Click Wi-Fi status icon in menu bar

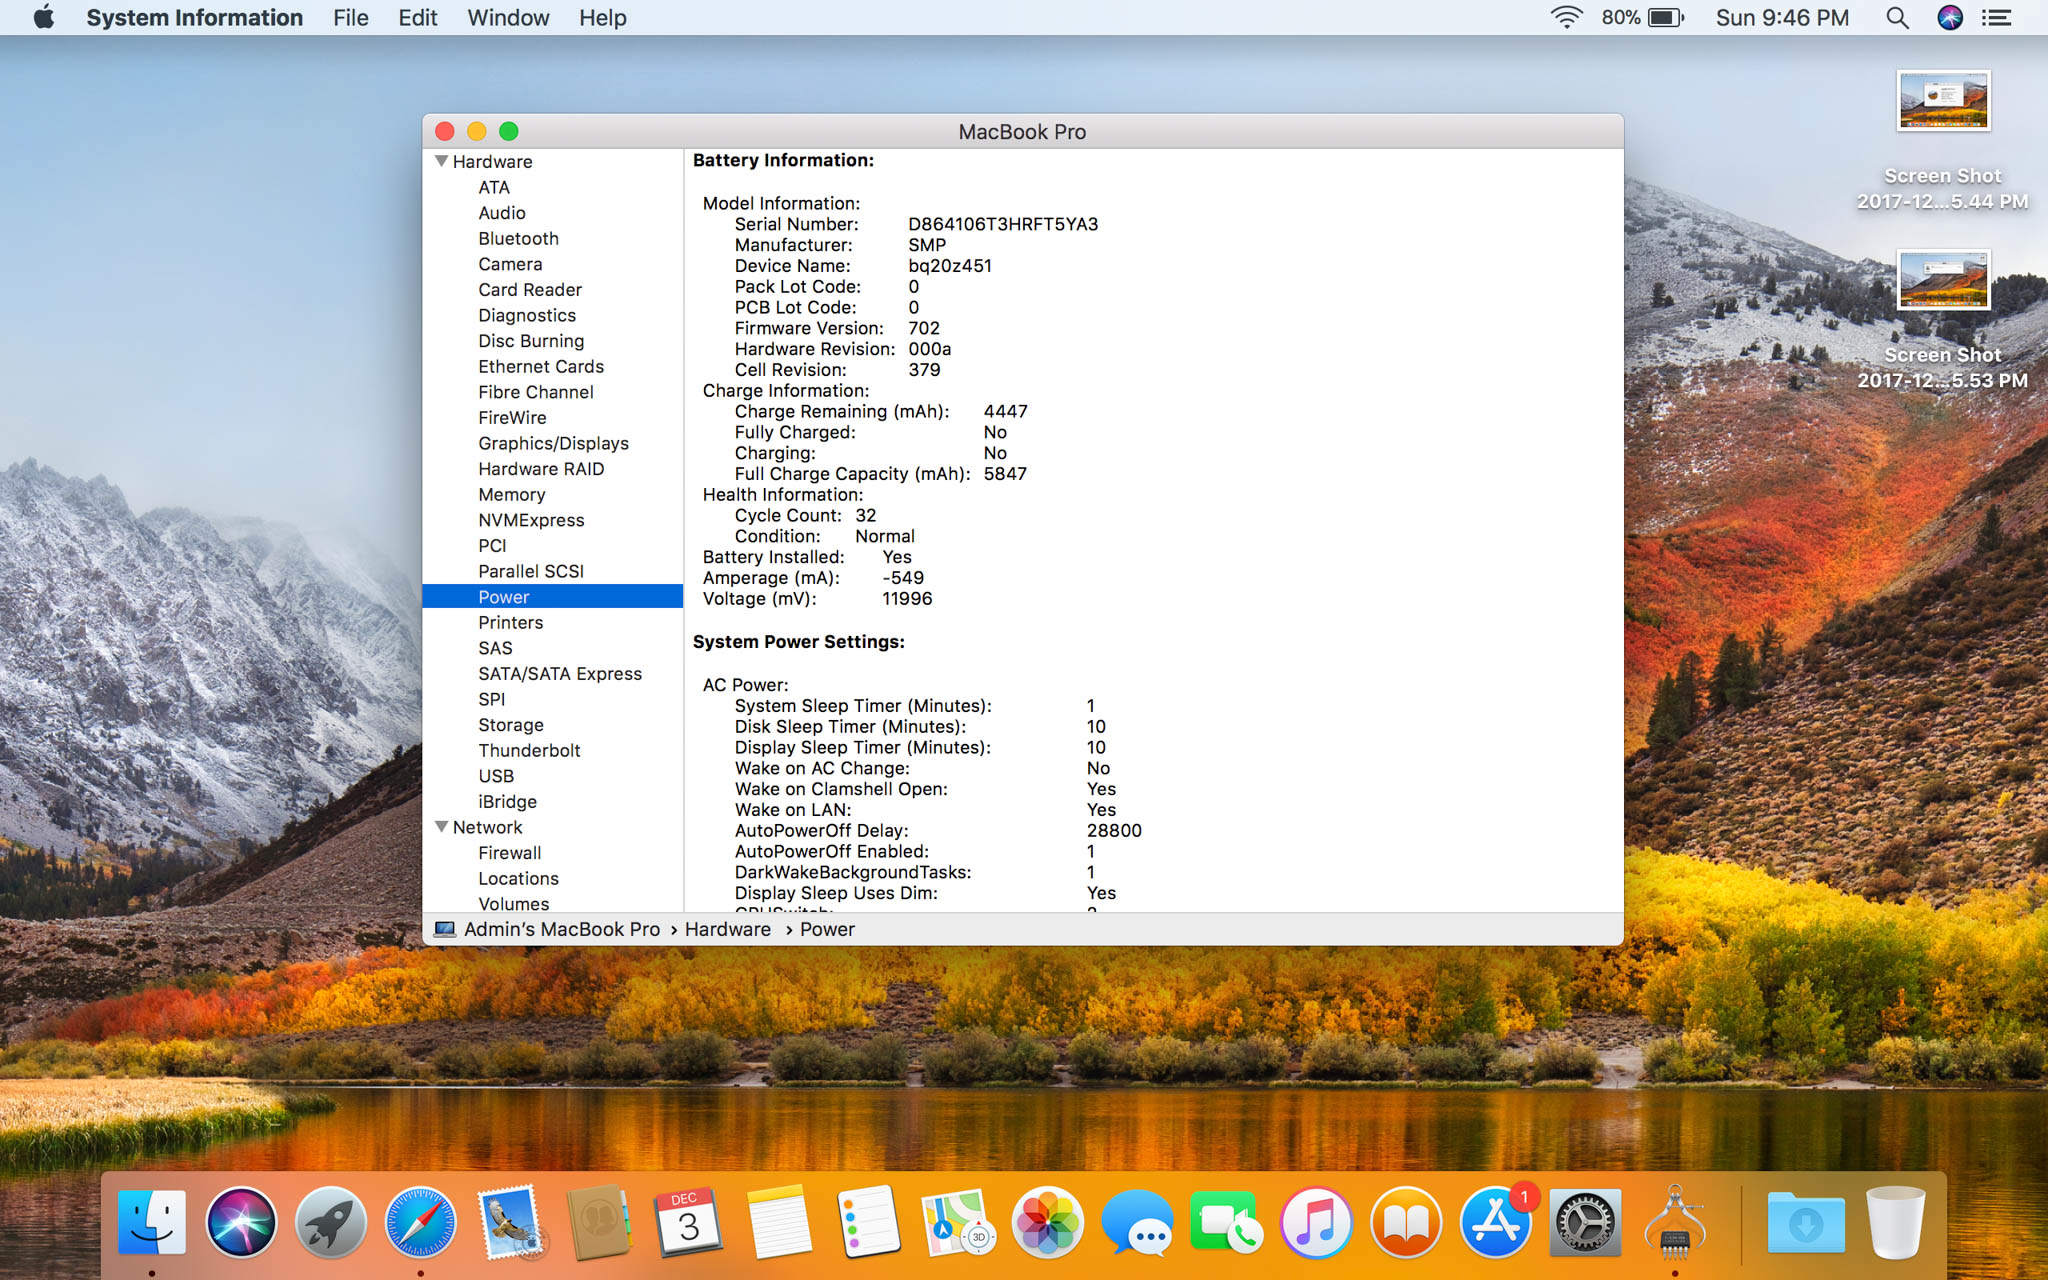[1566, 17]
